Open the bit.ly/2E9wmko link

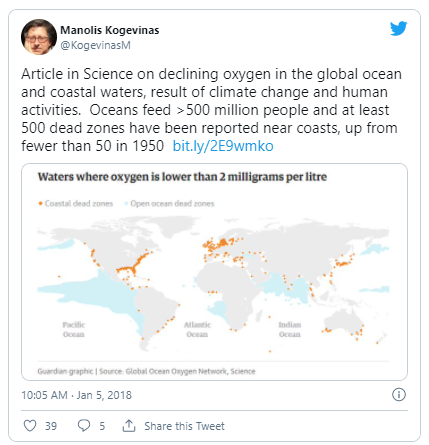point(223,146)
